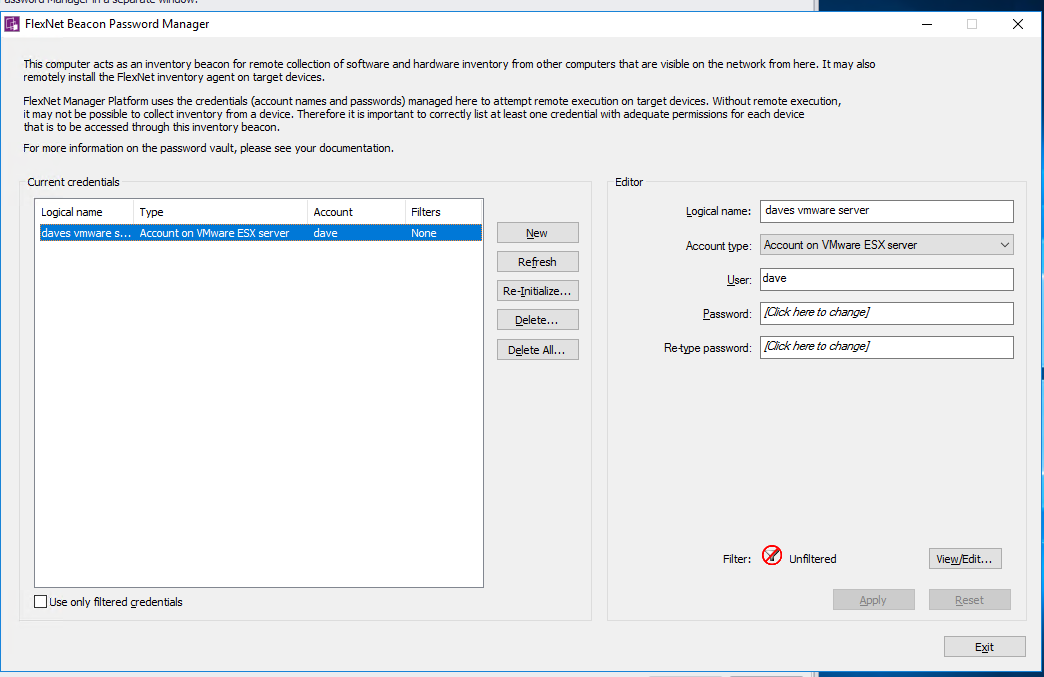Click the Delete... button
This screenshot has width=1044, height=677.
[537, 320]
